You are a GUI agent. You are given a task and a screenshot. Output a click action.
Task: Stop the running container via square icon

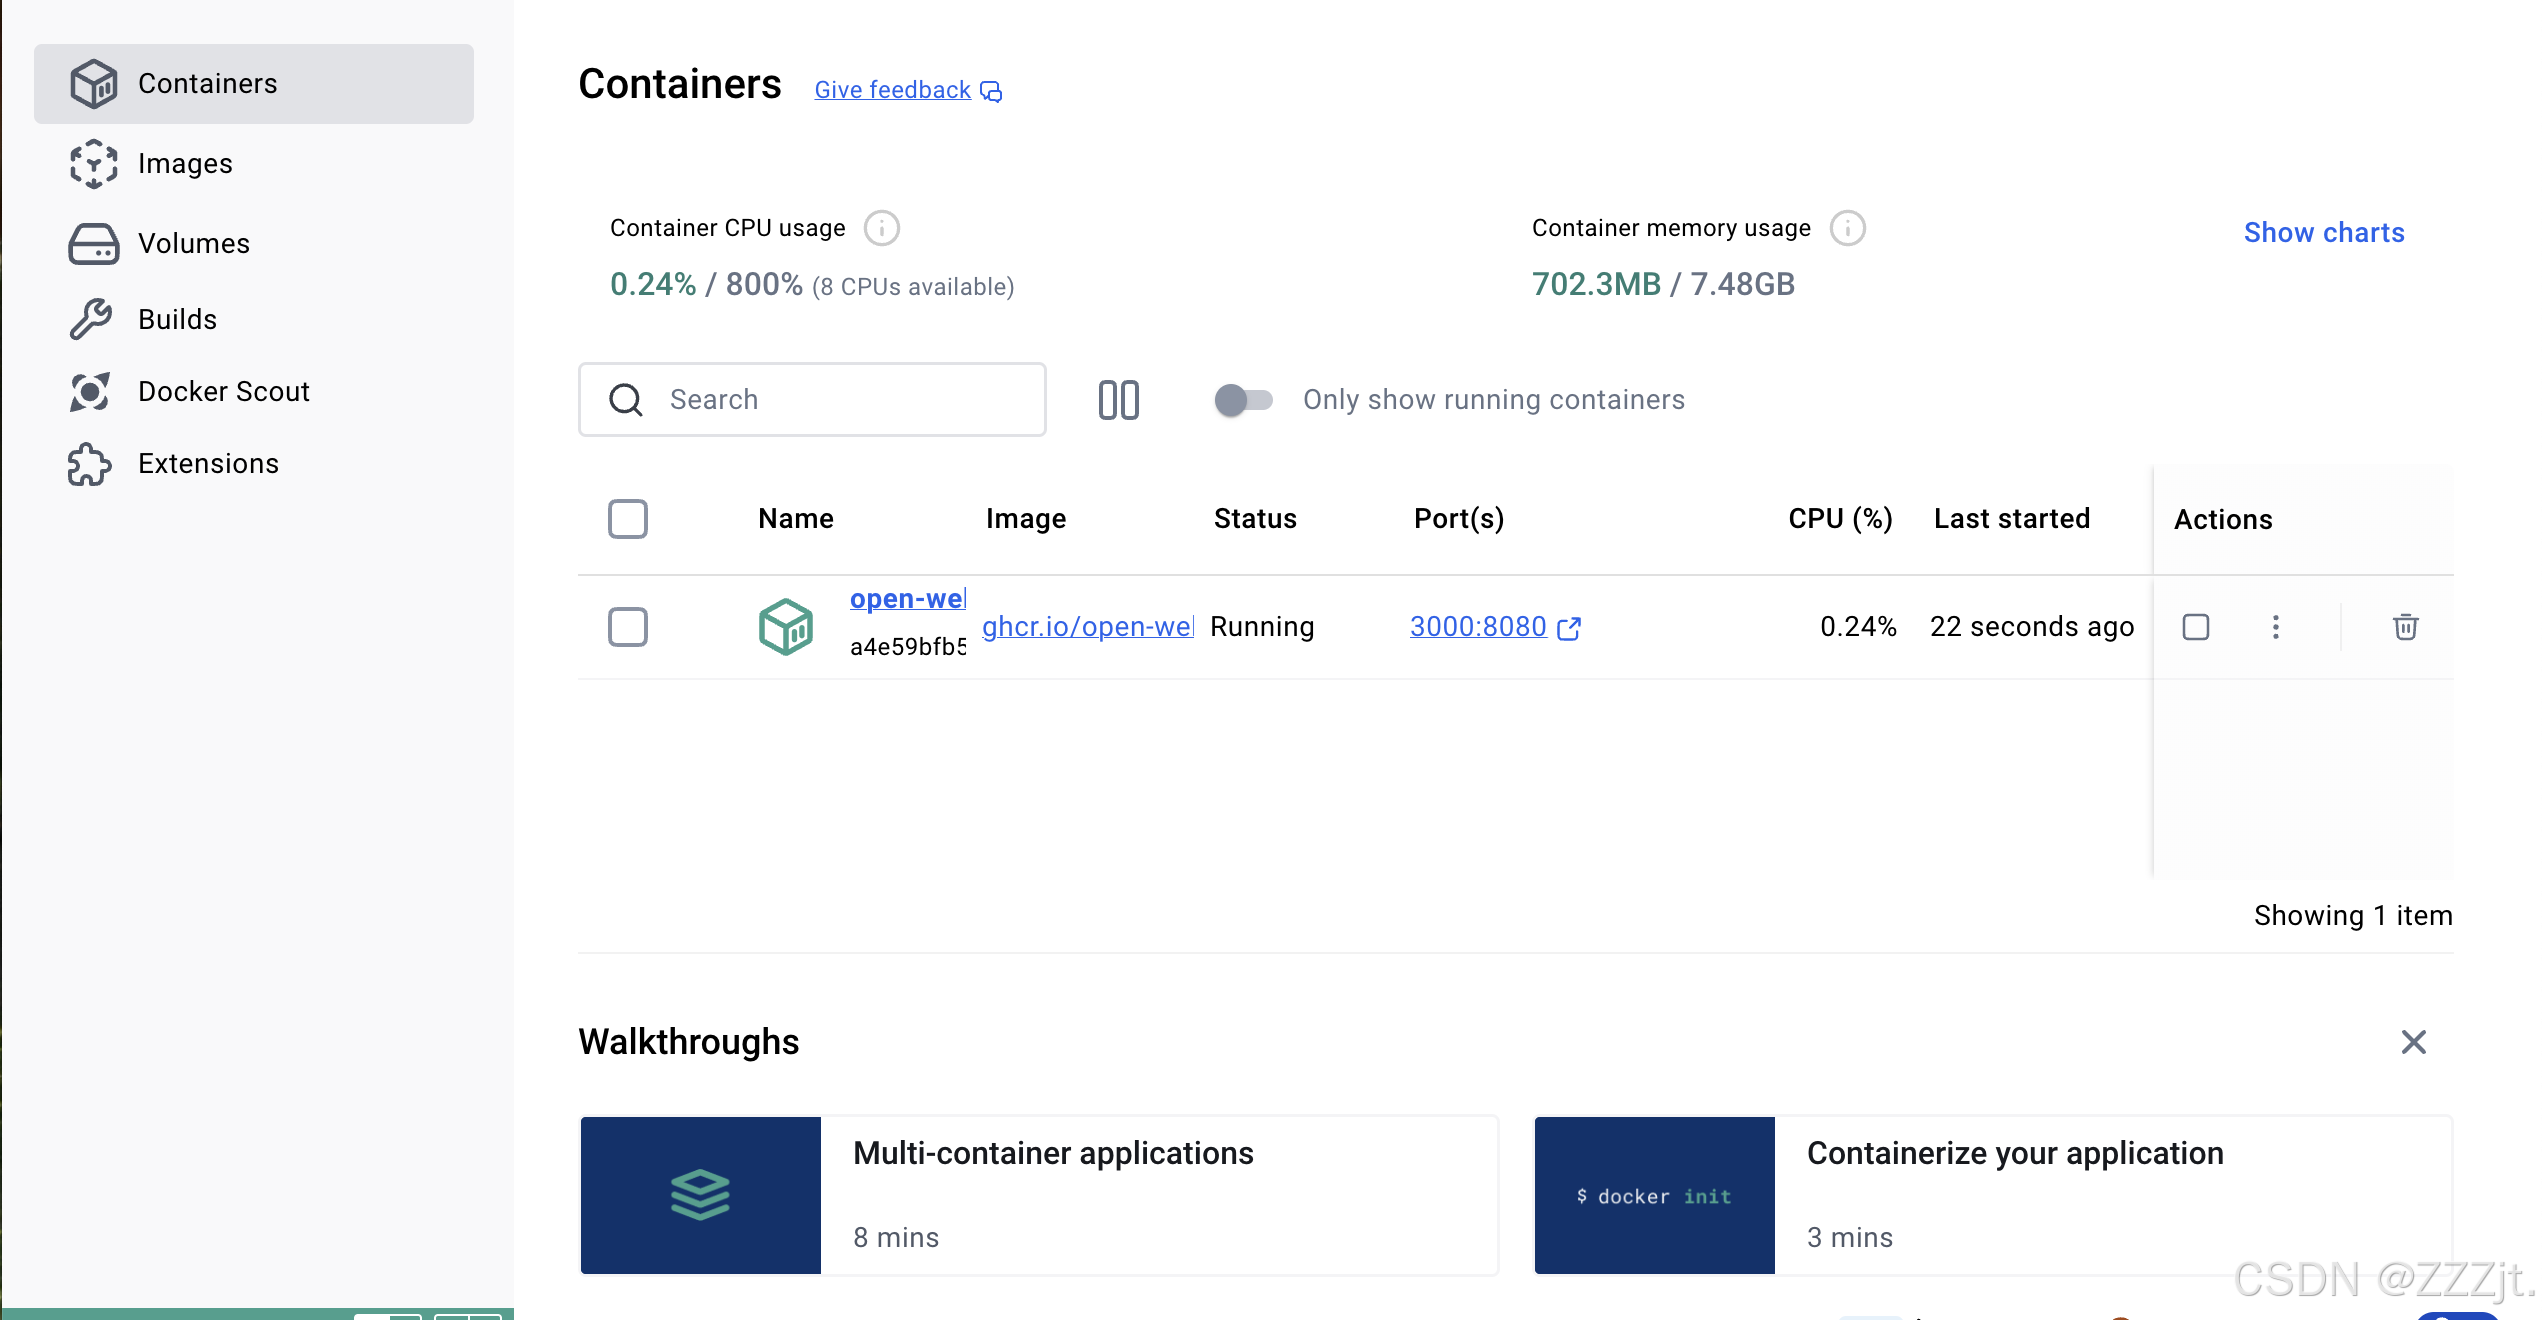pyautogui.click(x=2195, y=627)
